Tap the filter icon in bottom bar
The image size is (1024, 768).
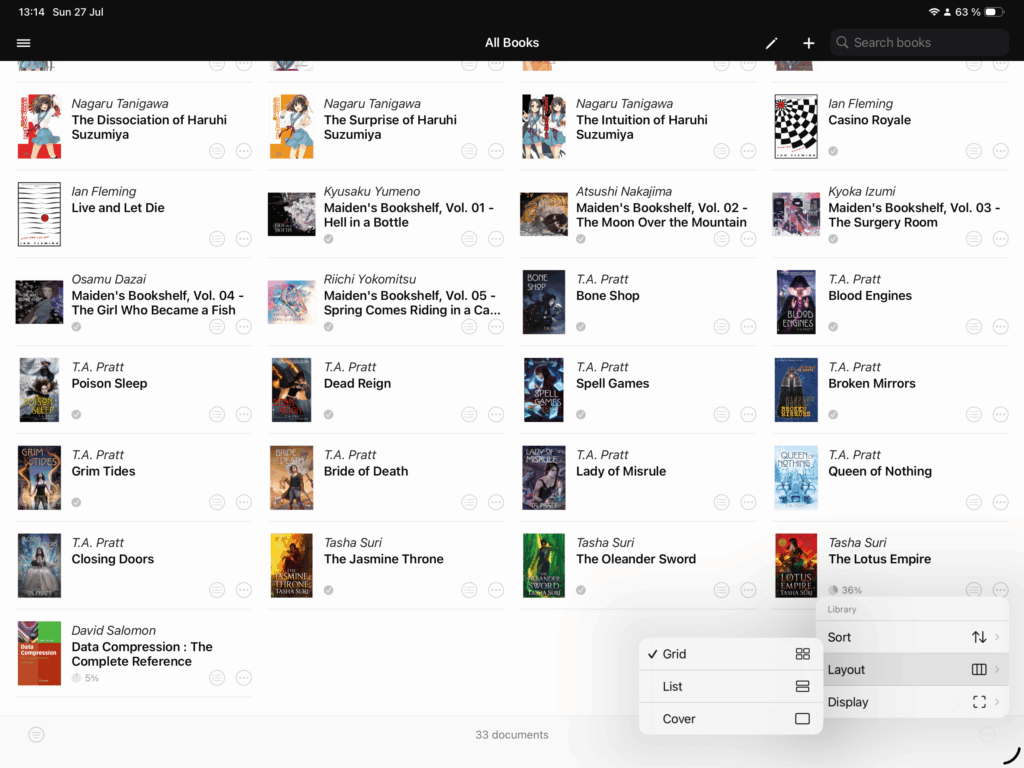(x=37, y=735)
